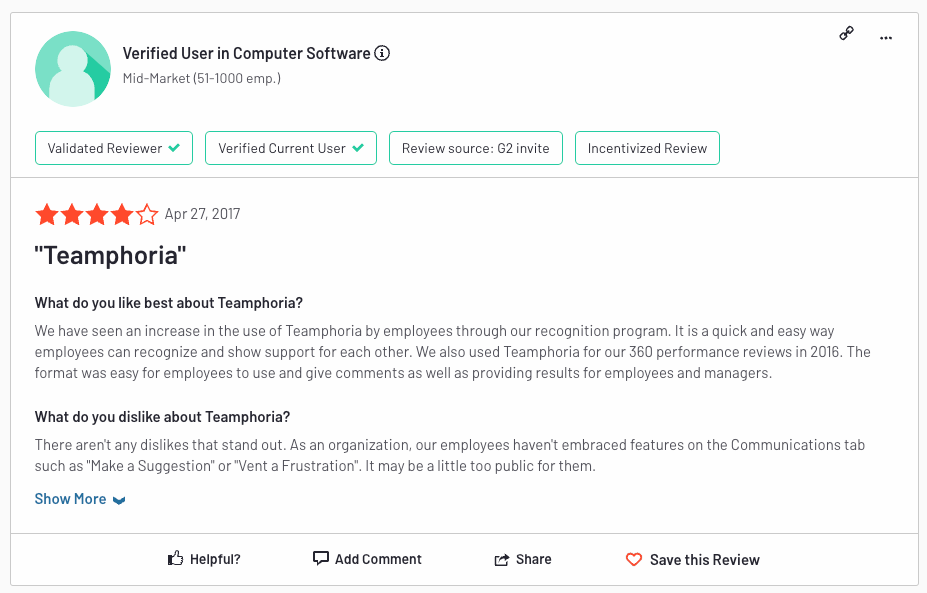Click the Show More chevron arrow
Image resolution: width=927 pixels, height=593 pixels.
pos(119,500)
